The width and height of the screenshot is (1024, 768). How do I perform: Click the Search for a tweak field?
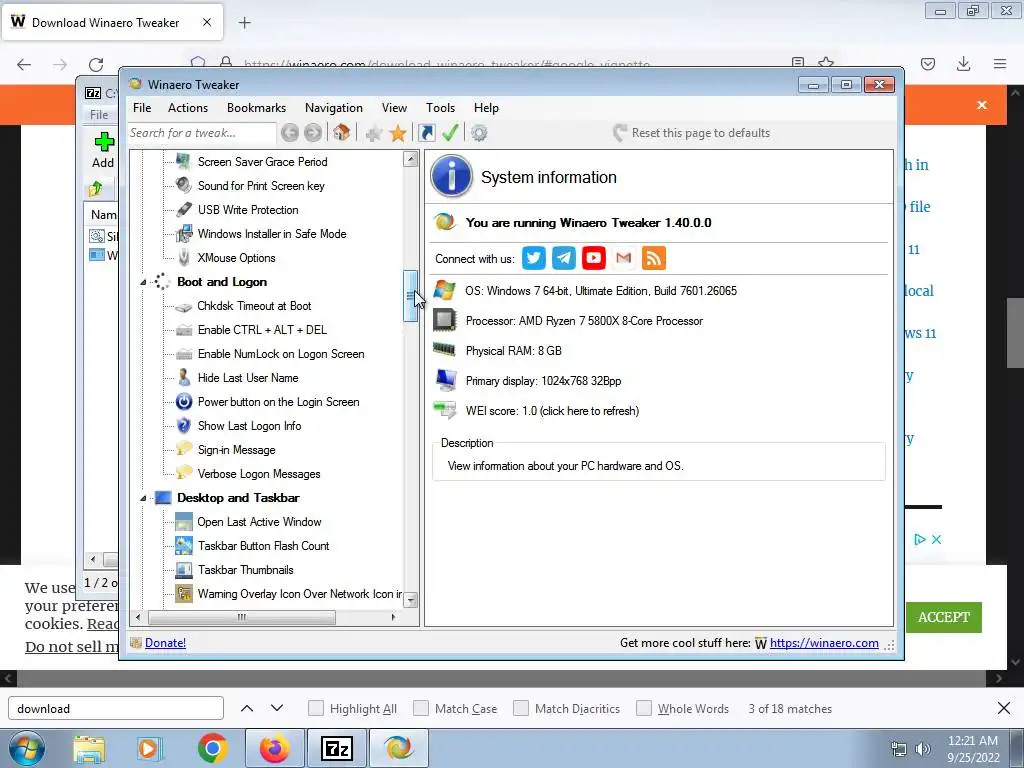[202, 133]
